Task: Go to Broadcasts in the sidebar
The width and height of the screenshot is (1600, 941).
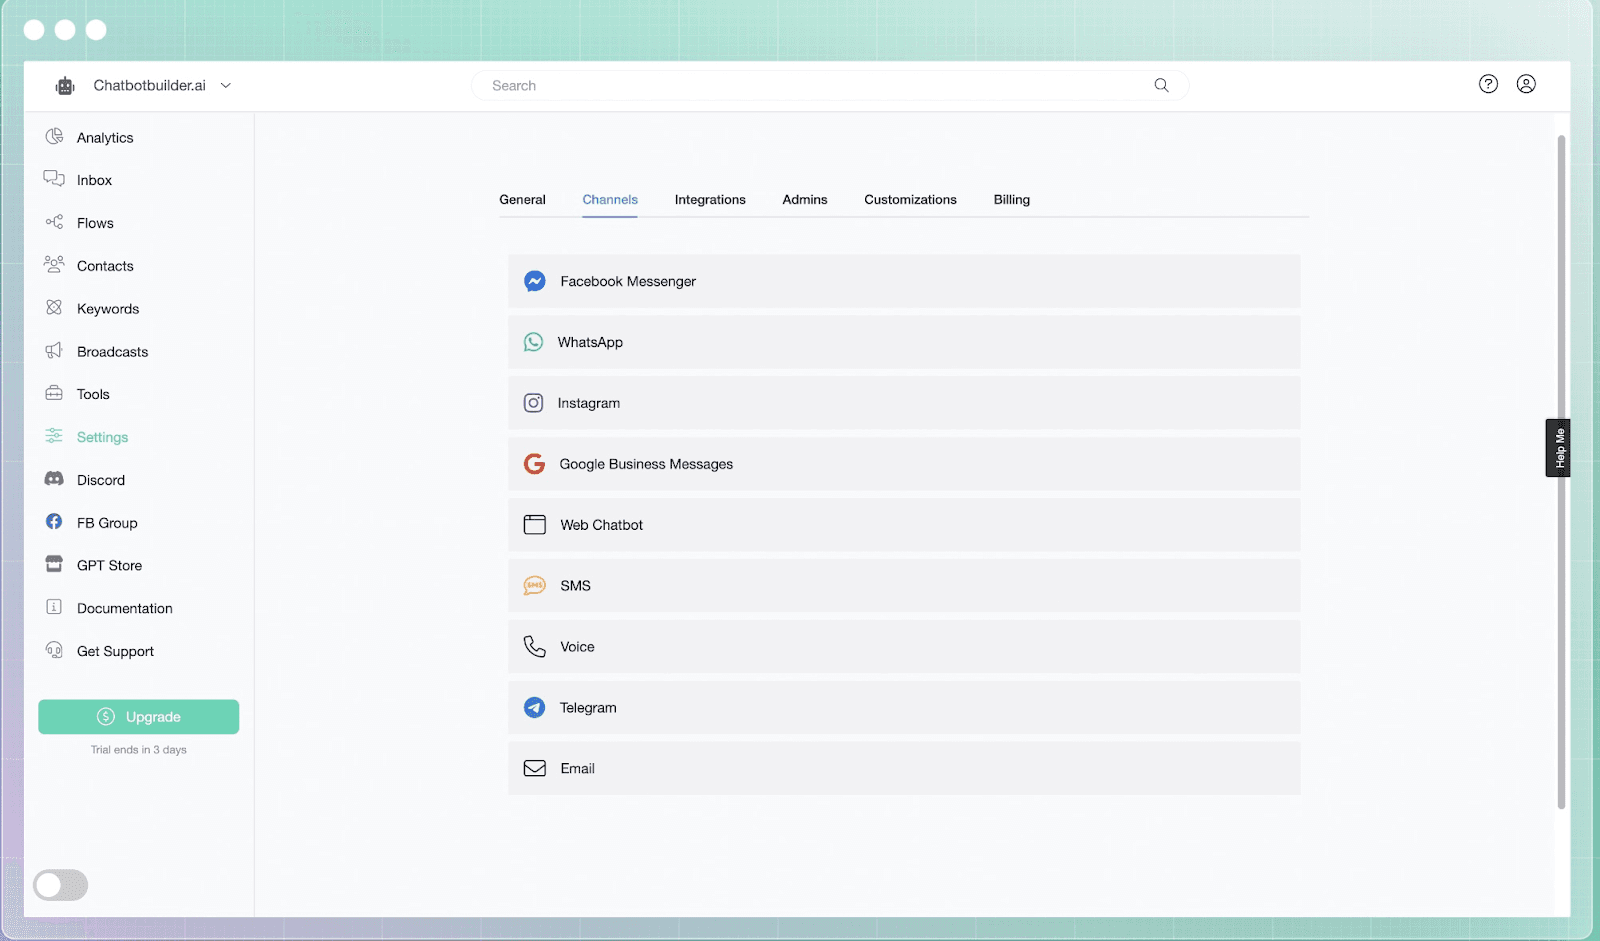Action: [x=112, y=352]
